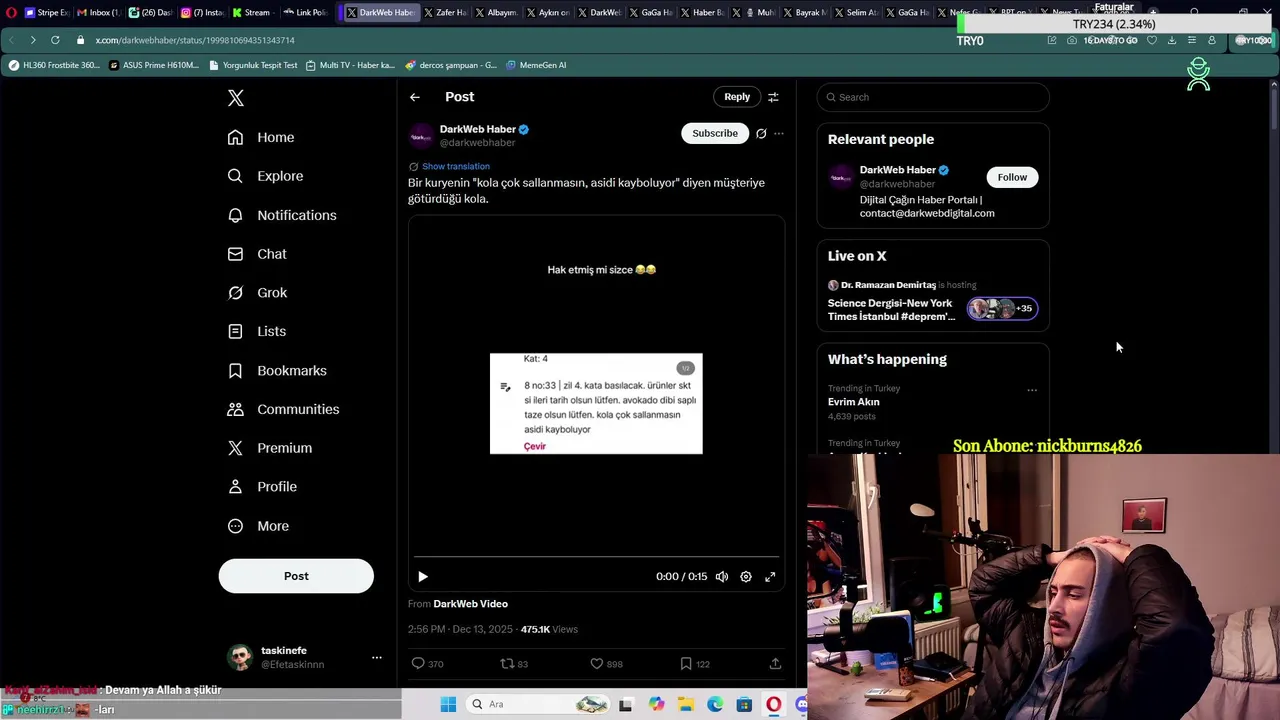Screen dimensions: 1280x720
Task: Click the live listeners +35 avatars
Action: tap(1002, 308)
